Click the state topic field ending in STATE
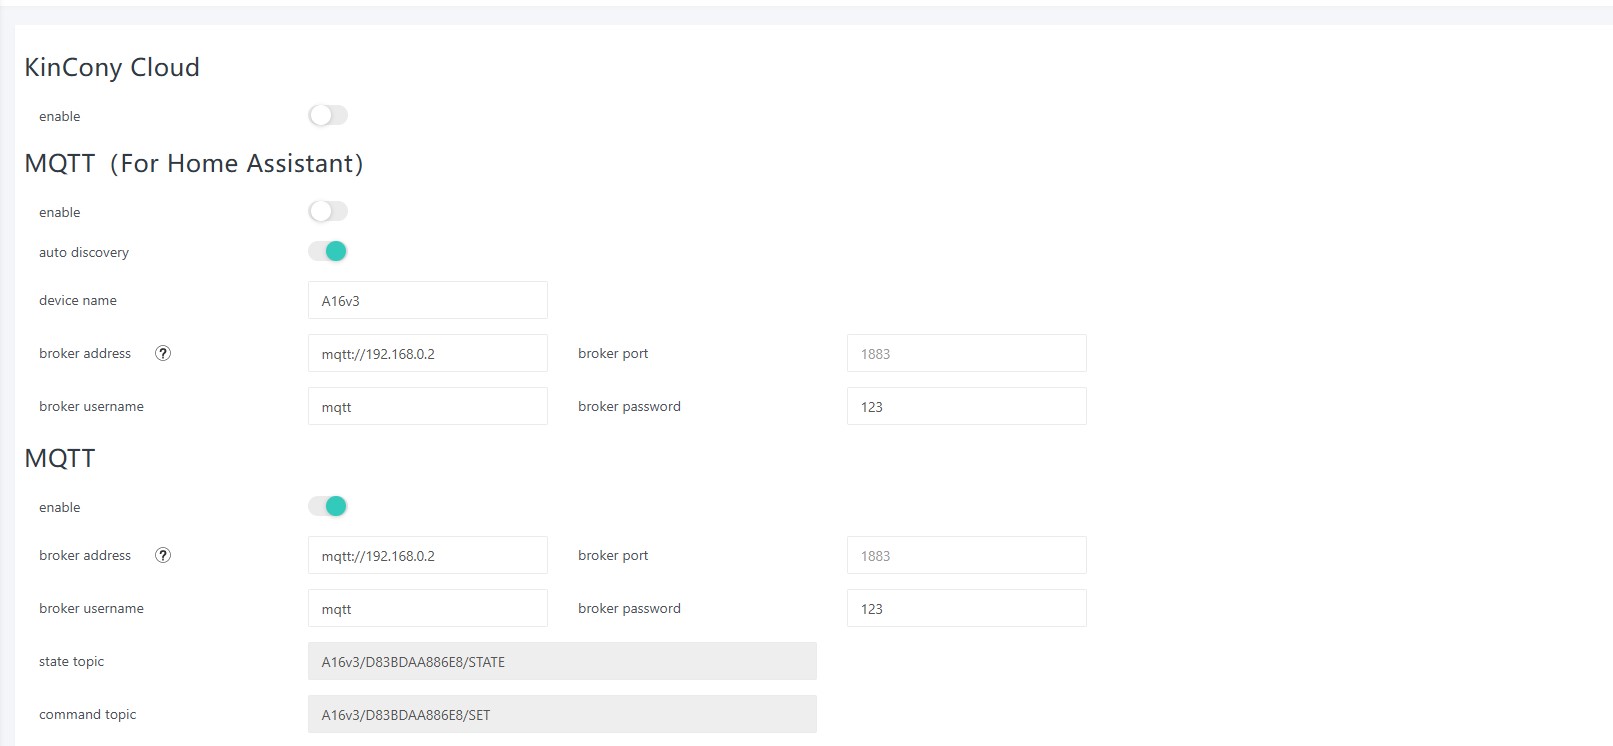This screenshot has width=1613, height=746. coord(562,661)
